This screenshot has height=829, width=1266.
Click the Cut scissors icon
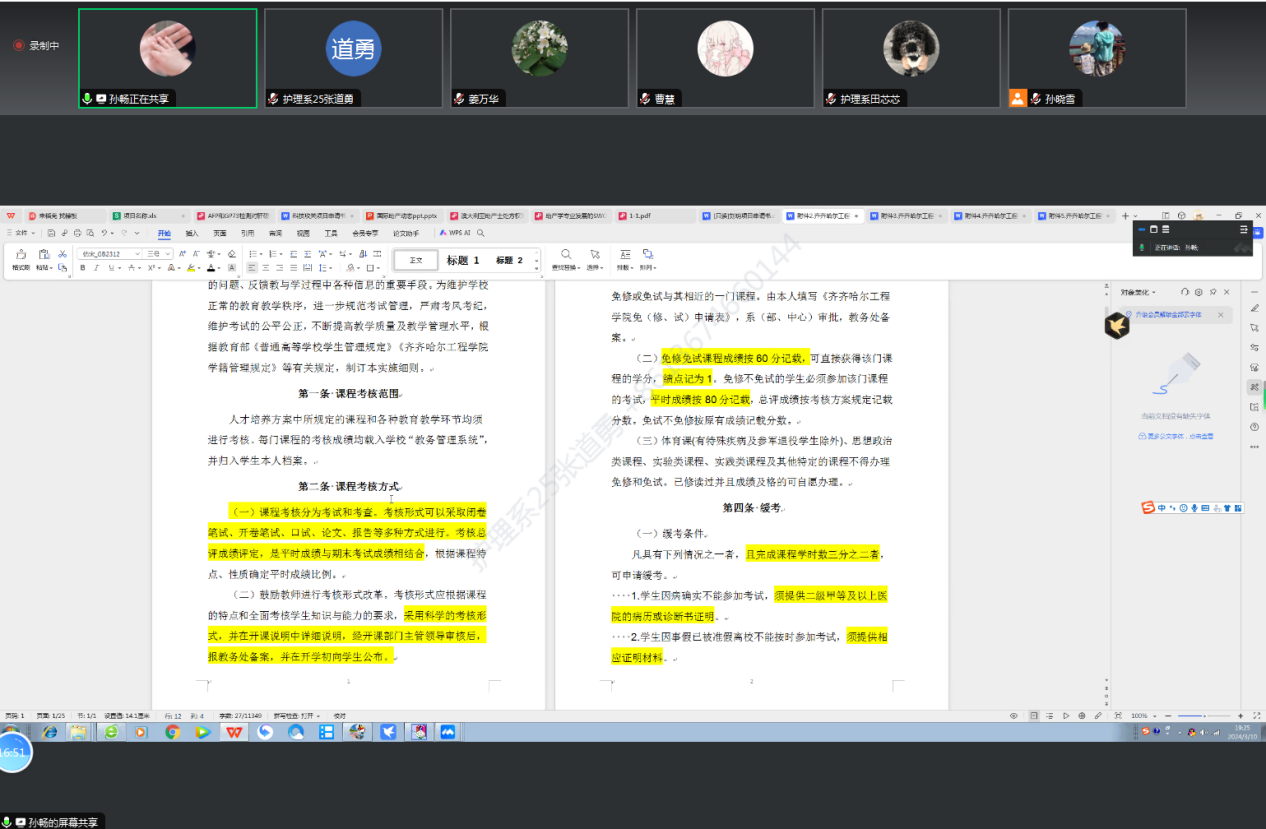[62, 254]
